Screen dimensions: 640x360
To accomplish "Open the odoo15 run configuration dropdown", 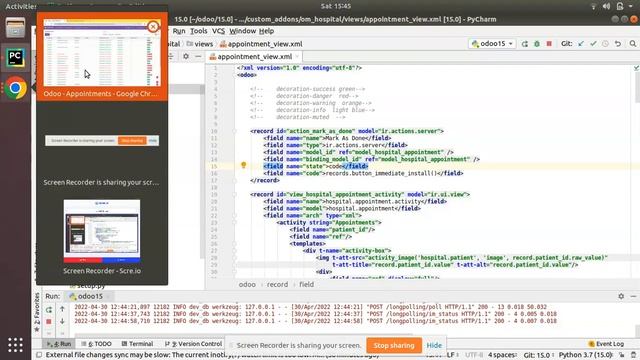I will (492, 44).
